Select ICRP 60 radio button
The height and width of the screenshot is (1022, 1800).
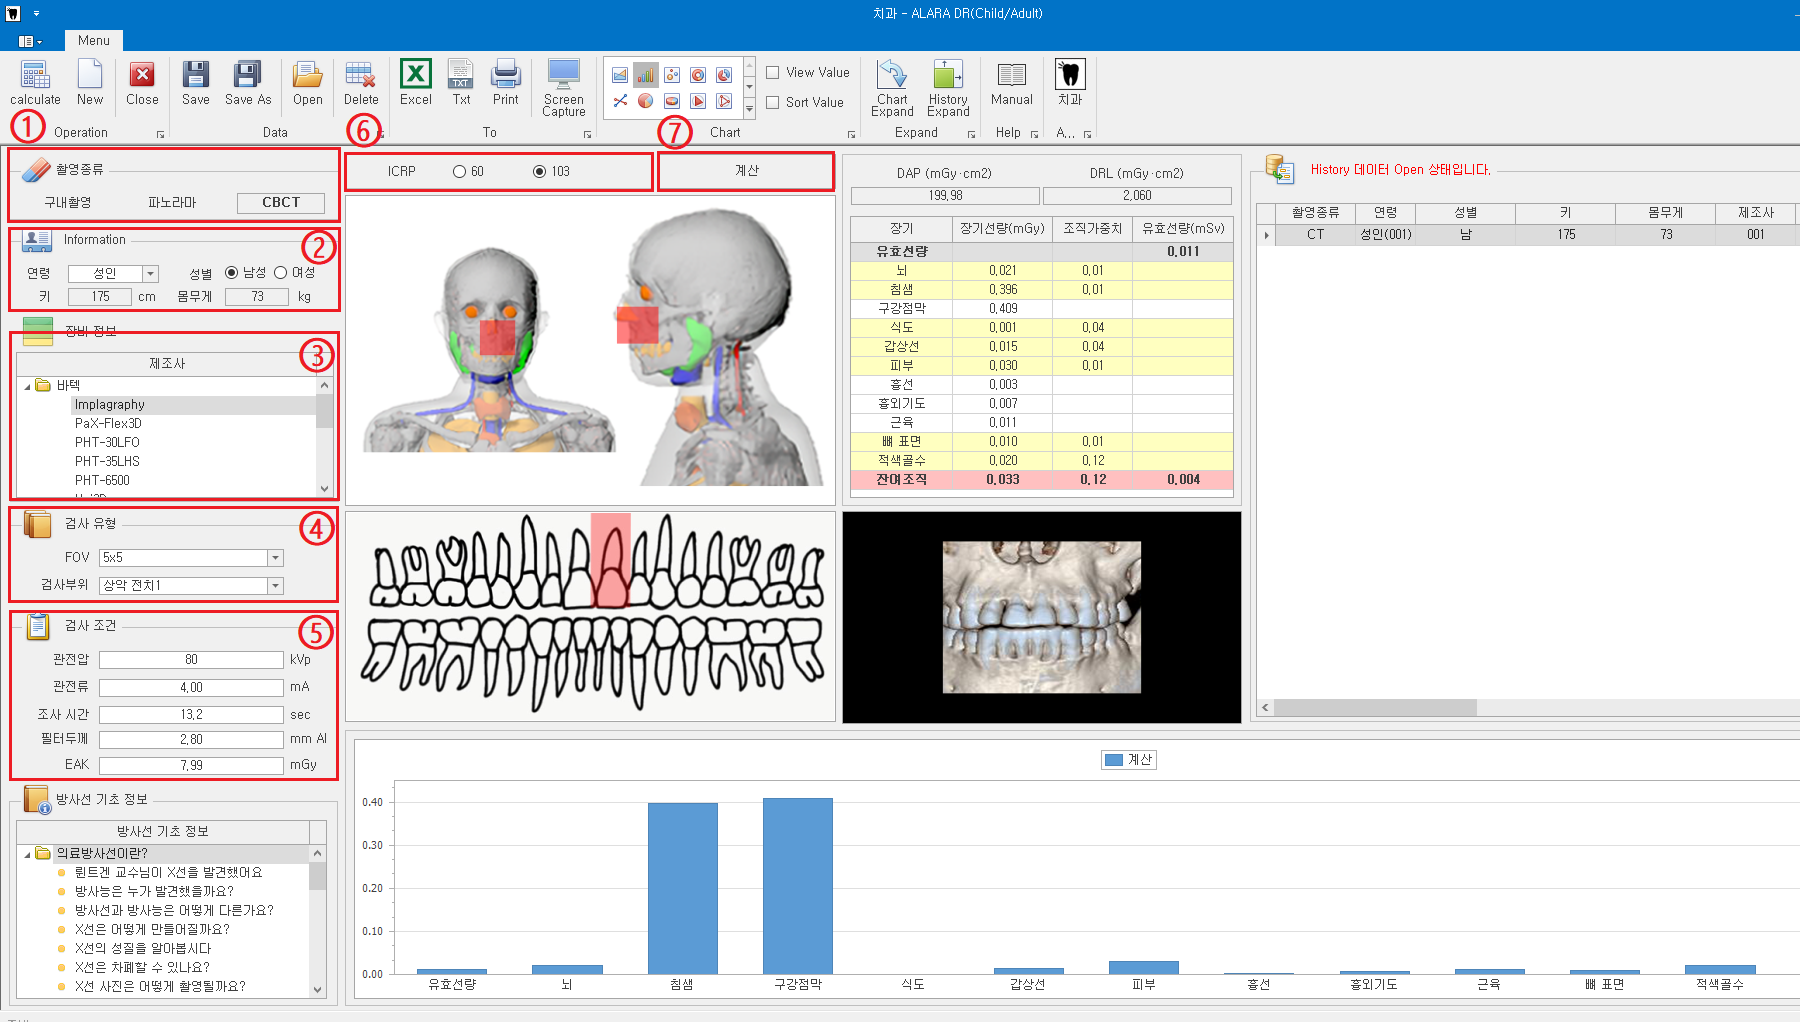pyautogui.click(x=460, y=172)
